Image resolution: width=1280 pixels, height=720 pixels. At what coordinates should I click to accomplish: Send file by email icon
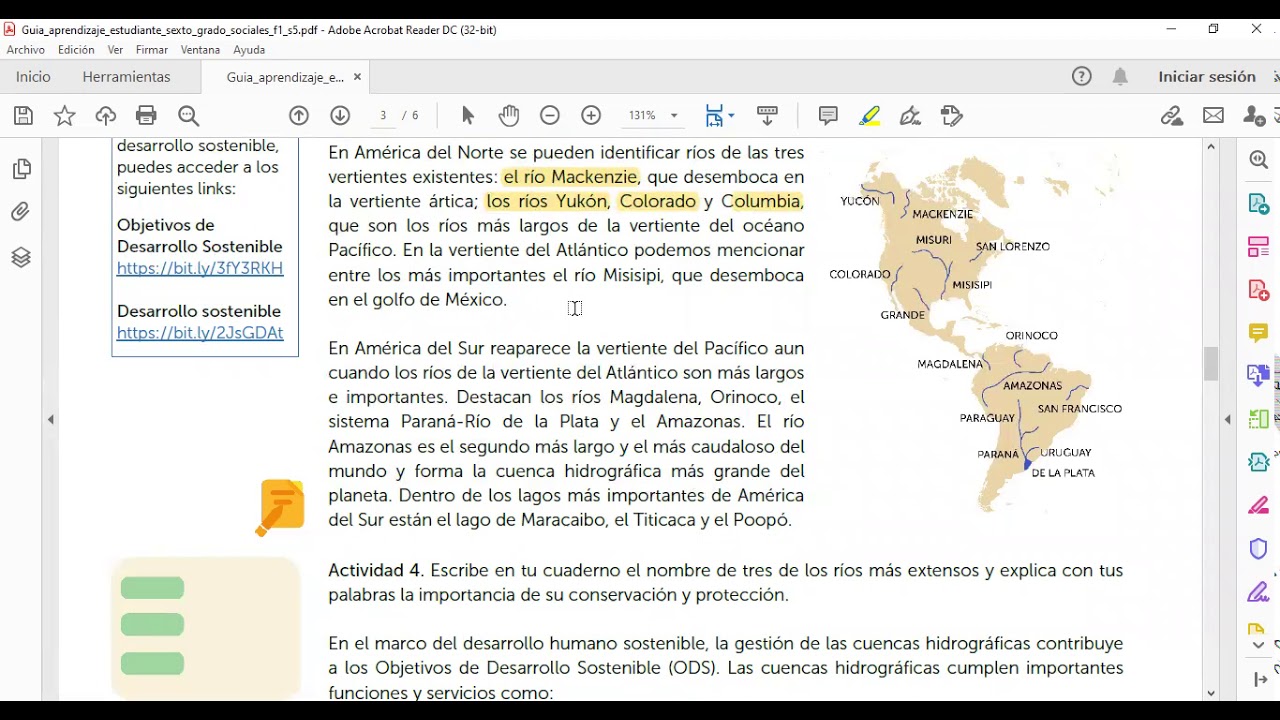1213,116
